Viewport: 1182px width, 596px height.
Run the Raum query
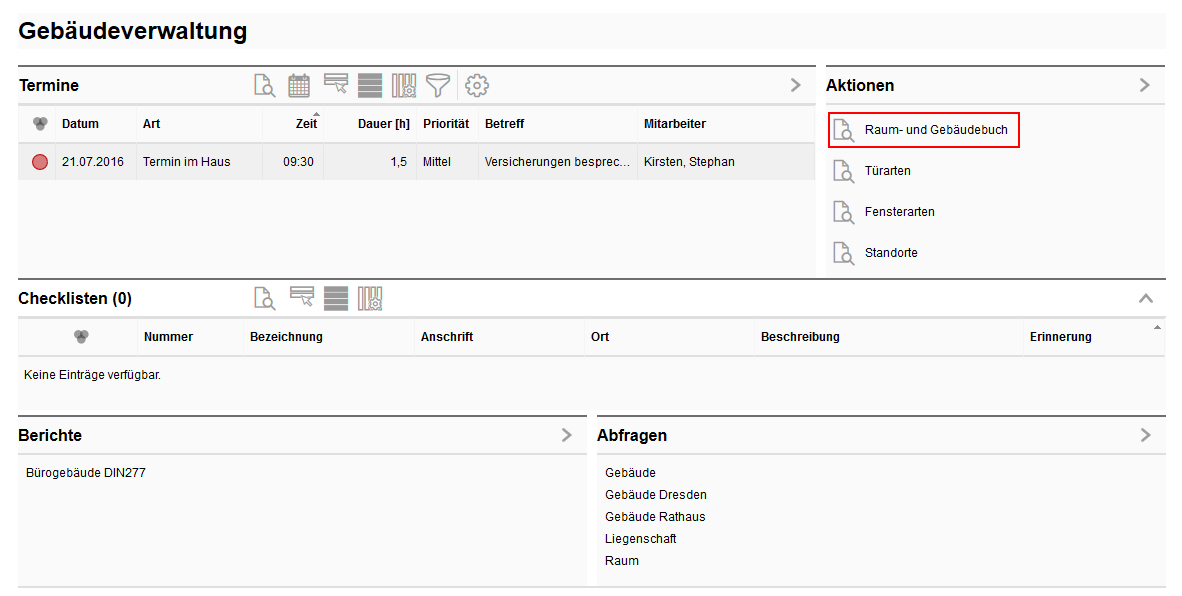click(622, 561)
